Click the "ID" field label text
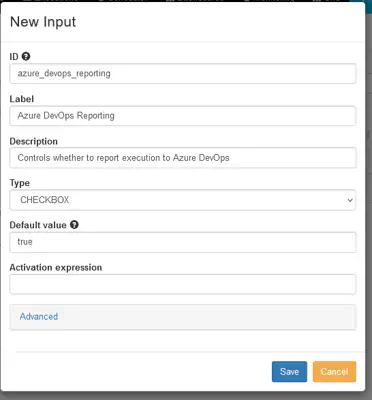372x400 pixels. coord(14,57)
